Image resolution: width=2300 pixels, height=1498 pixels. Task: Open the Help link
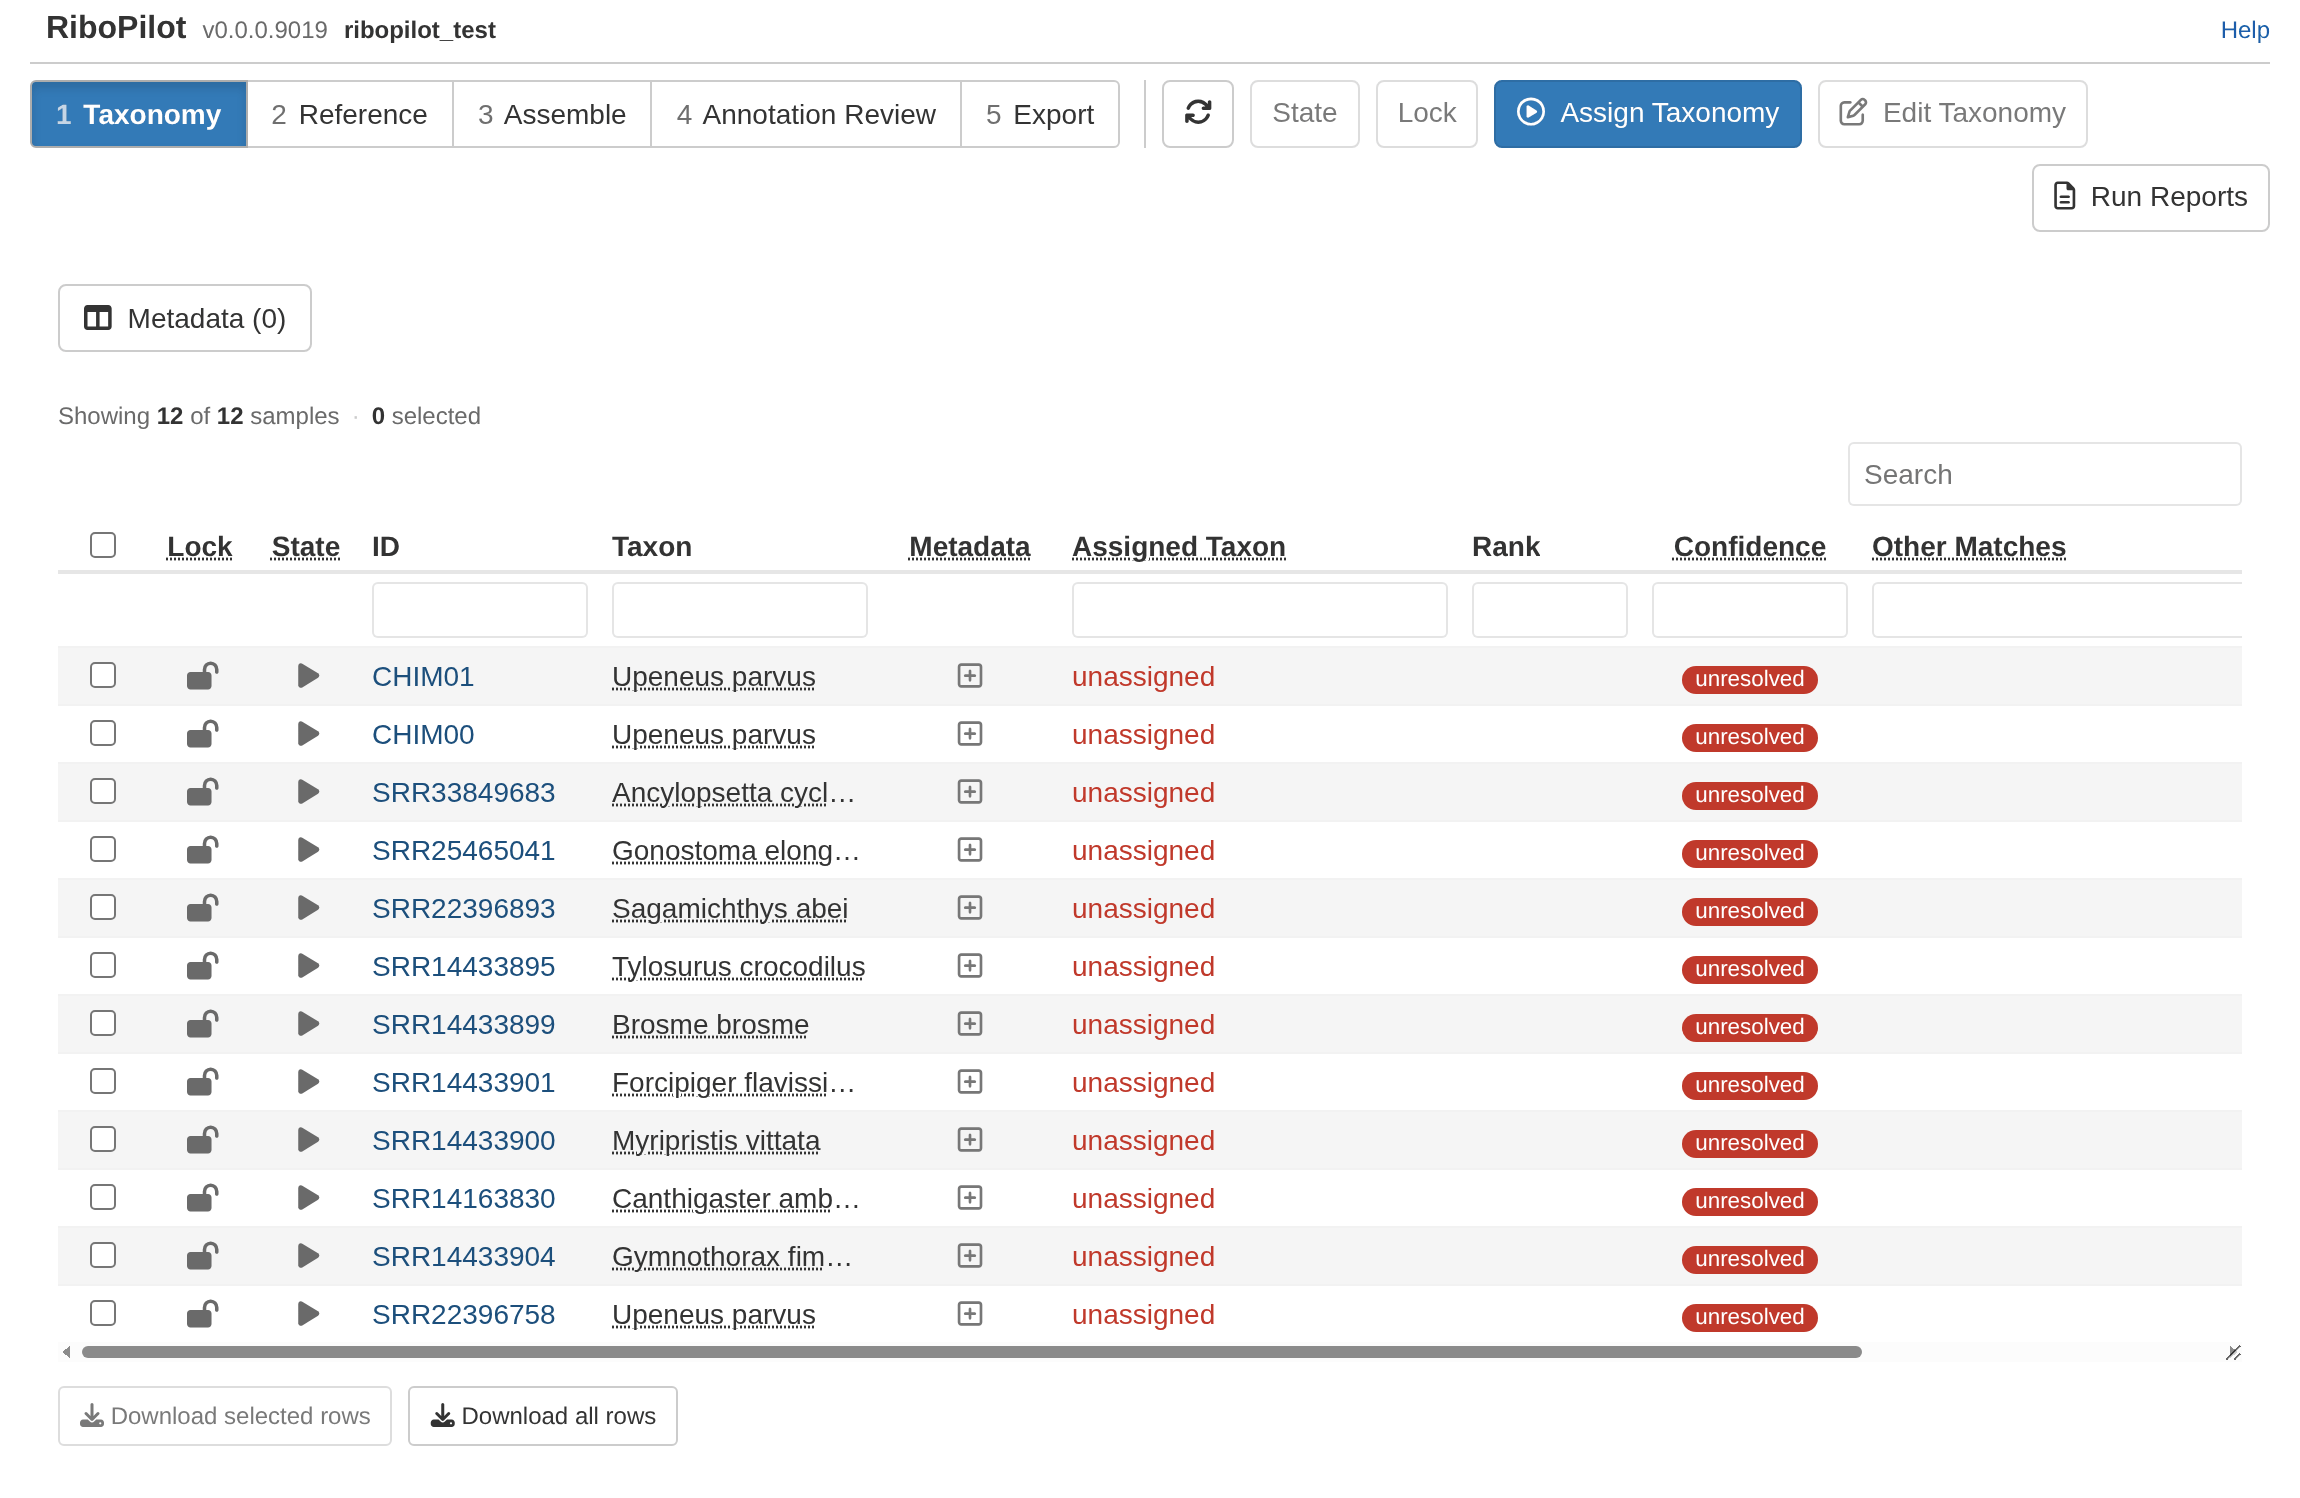(2244, 30)
